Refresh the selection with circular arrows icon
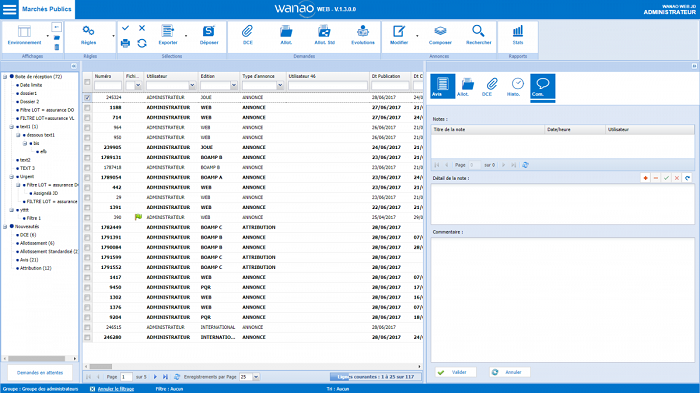Image resolution: width=700 pixels, height=393 pixels. pos(142,43)
